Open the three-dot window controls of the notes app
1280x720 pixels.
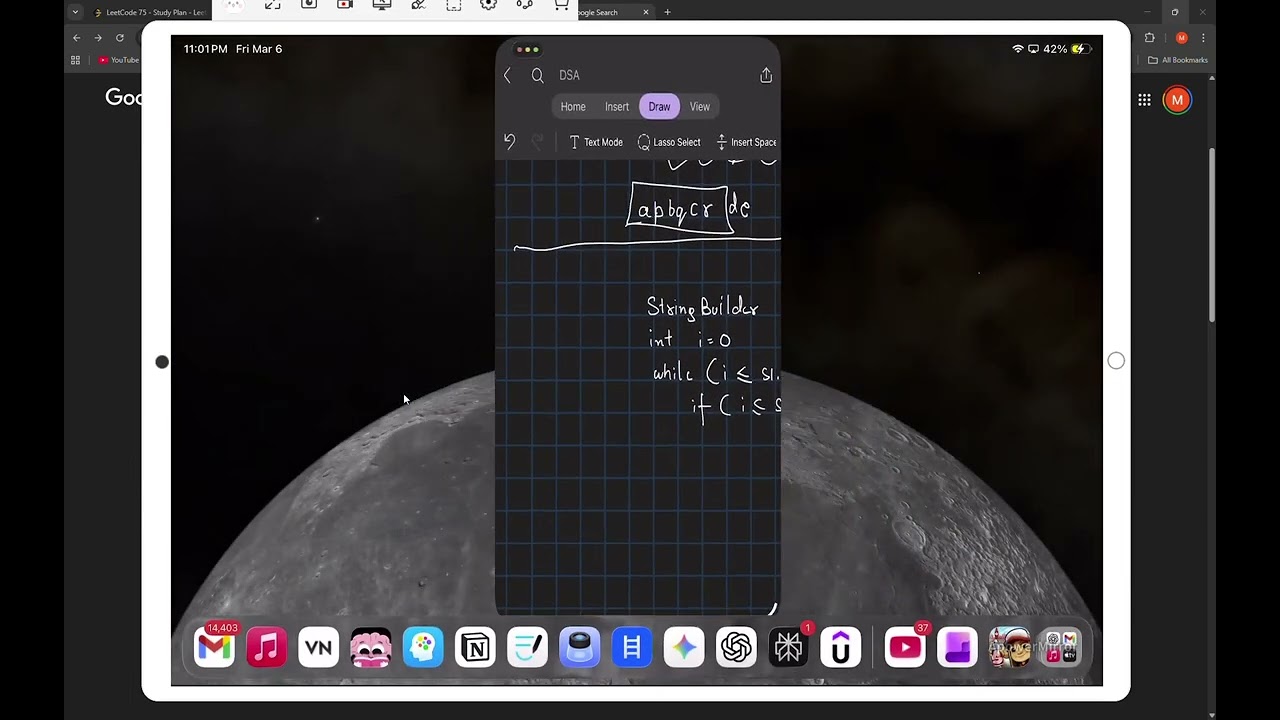click(x=527, y=50)
